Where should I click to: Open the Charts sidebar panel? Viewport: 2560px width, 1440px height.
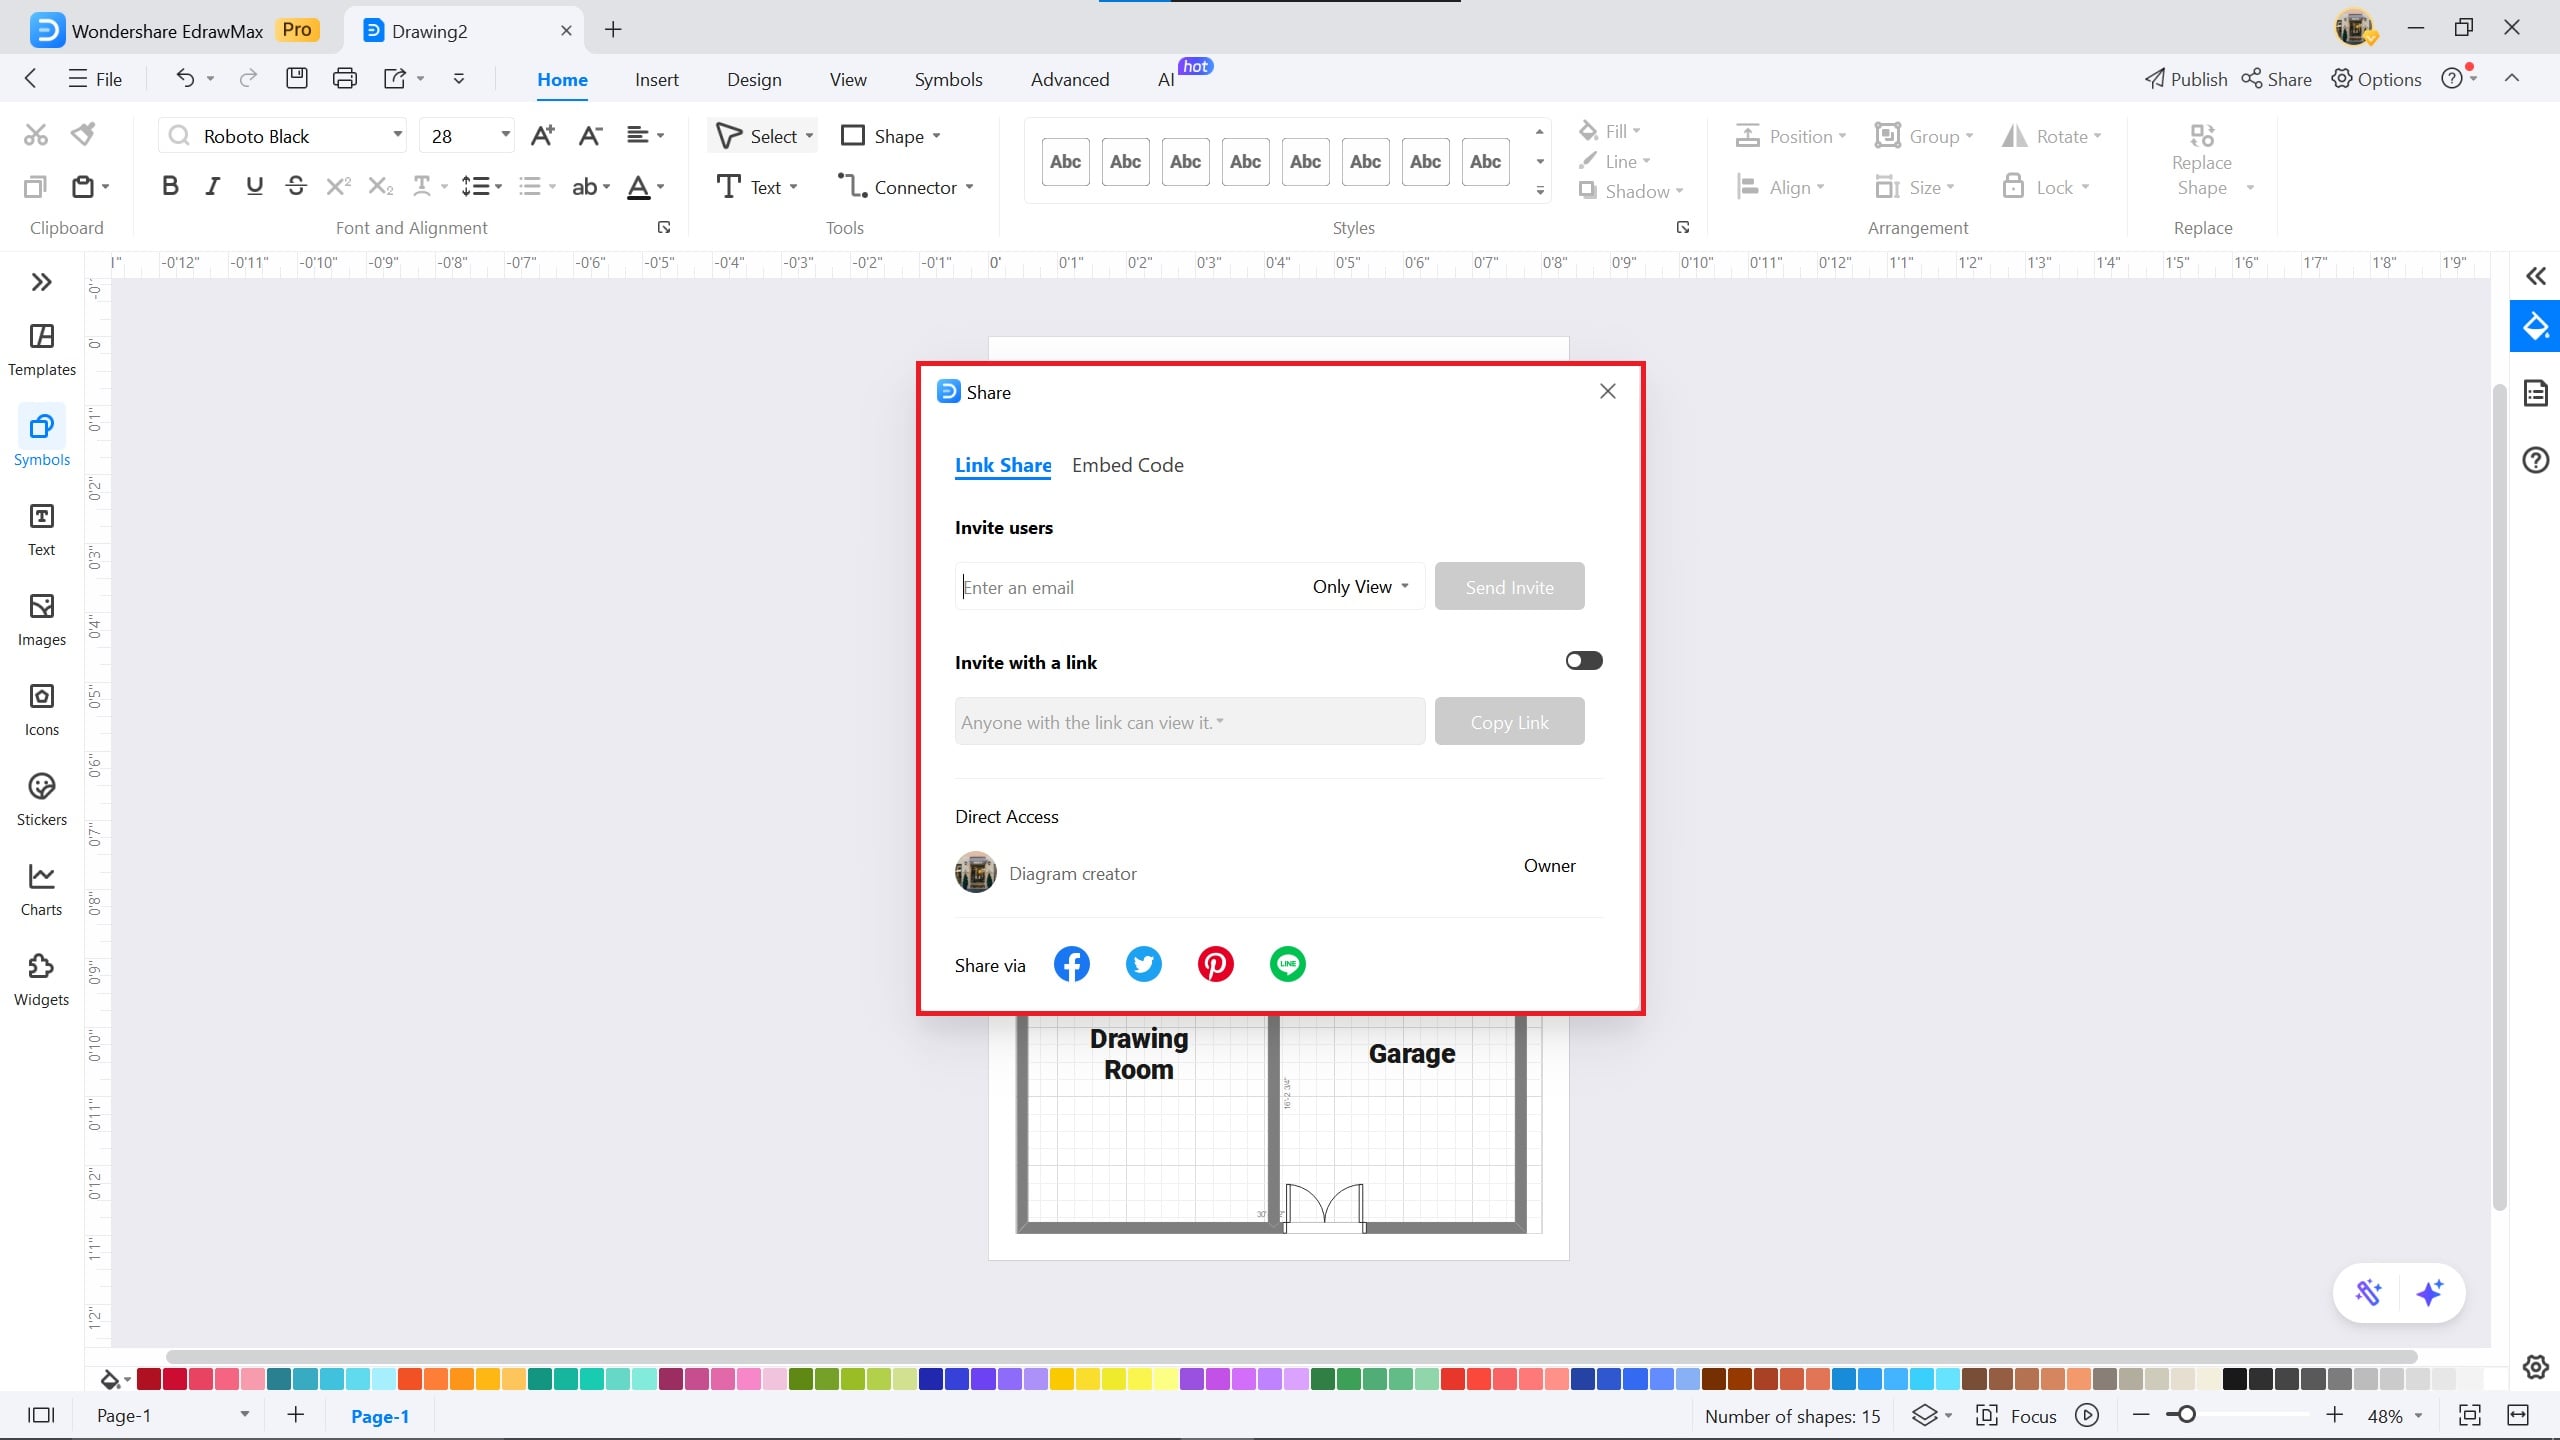41,889
